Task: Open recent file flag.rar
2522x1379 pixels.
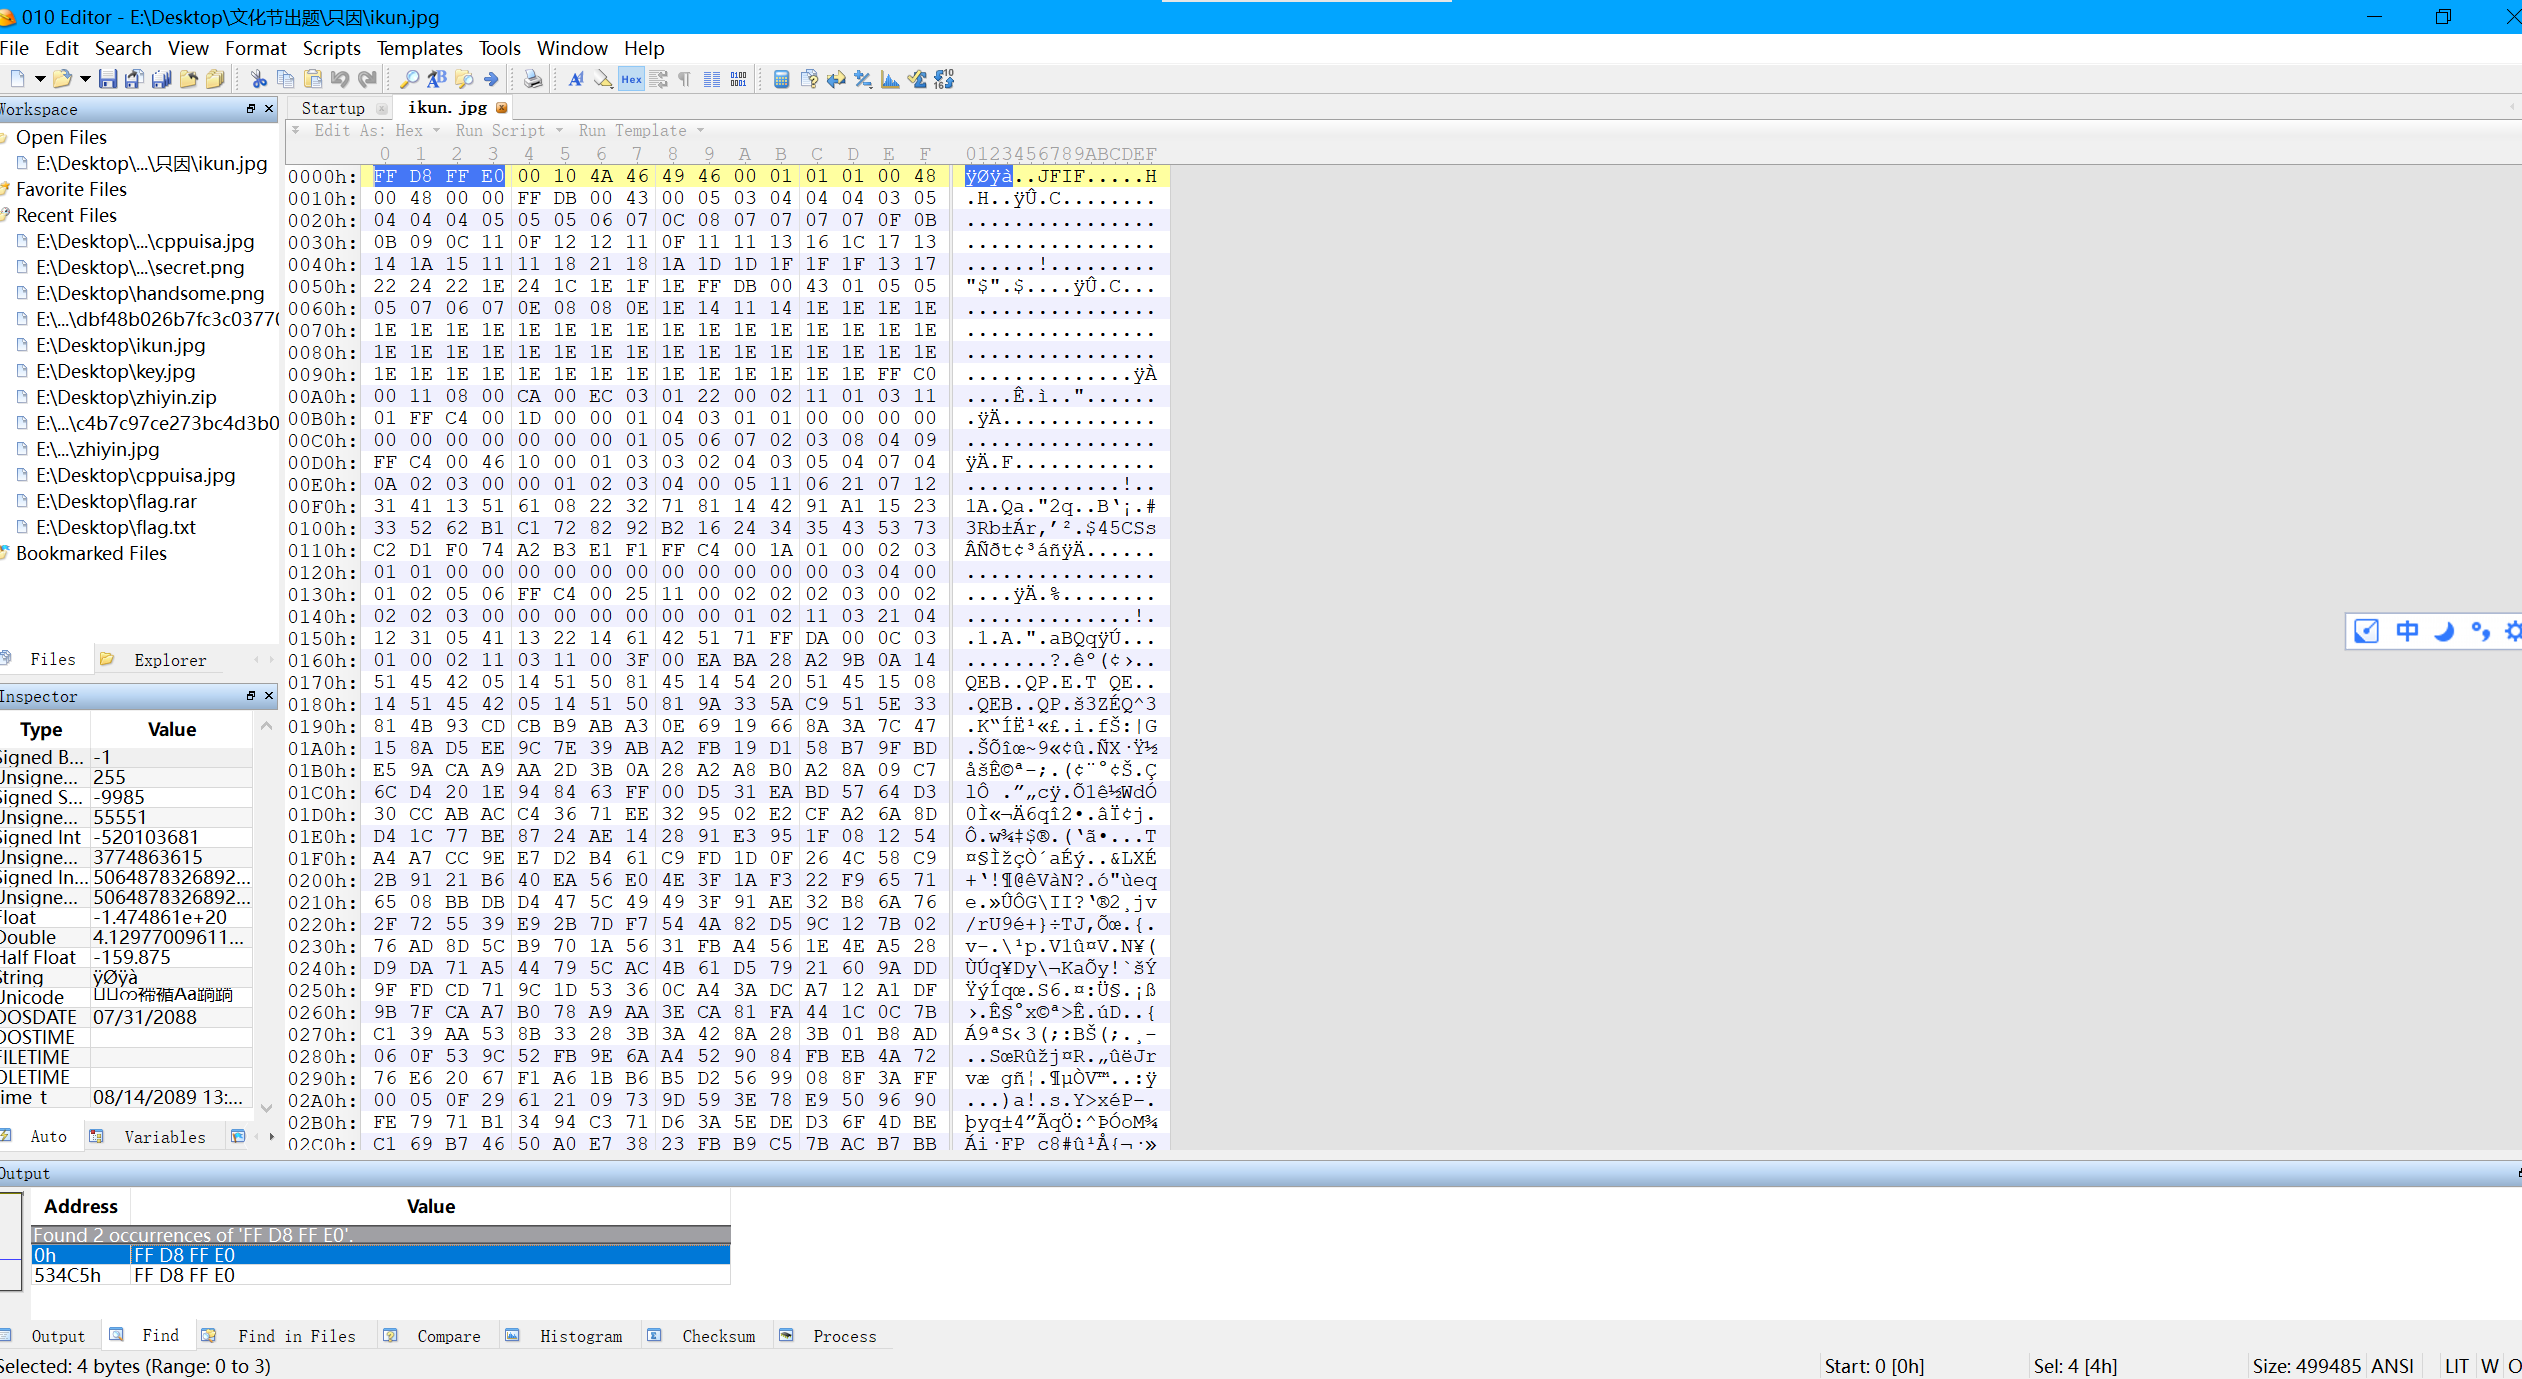Action: pyautogui.click(x=116, y=501)
